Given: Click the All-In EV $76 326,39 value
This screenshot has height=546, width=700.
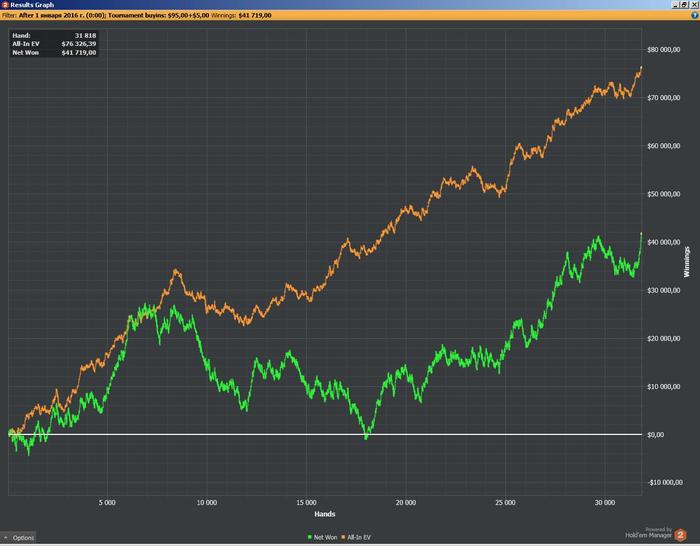Looking at the screenshot, I should (79, 44).
